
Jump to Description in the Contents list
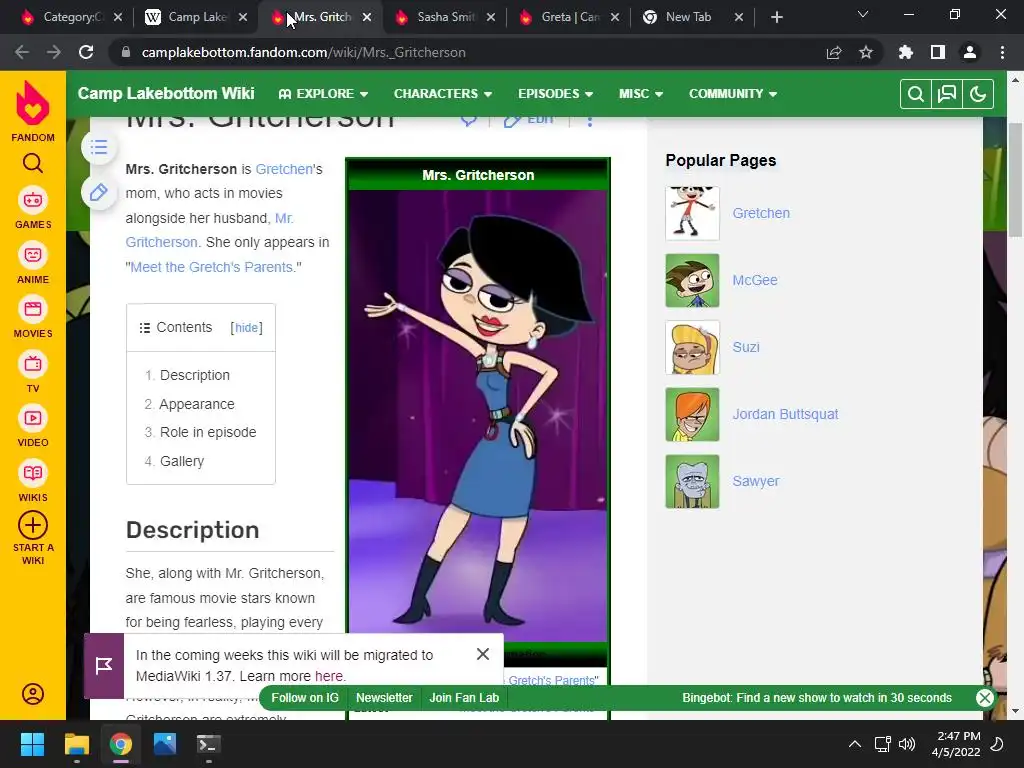tap(195, 376)
